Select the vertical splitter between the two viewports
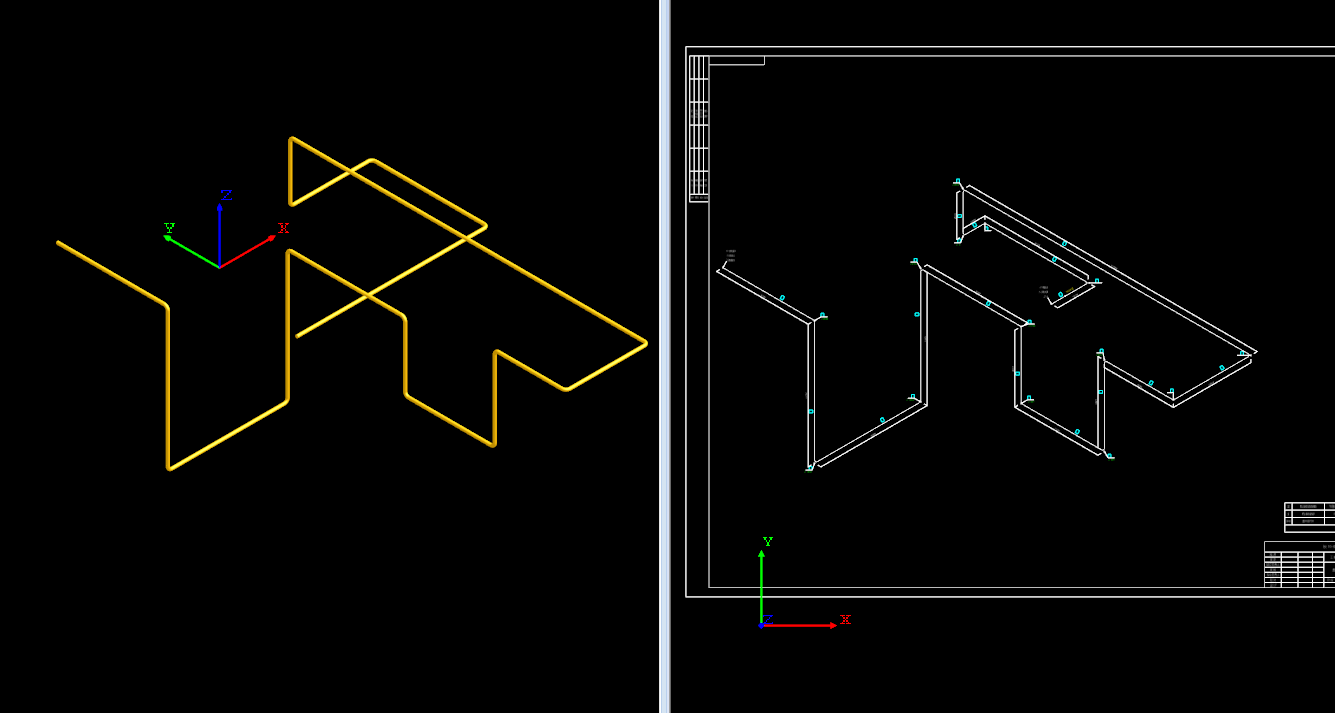 pos(664,356)
